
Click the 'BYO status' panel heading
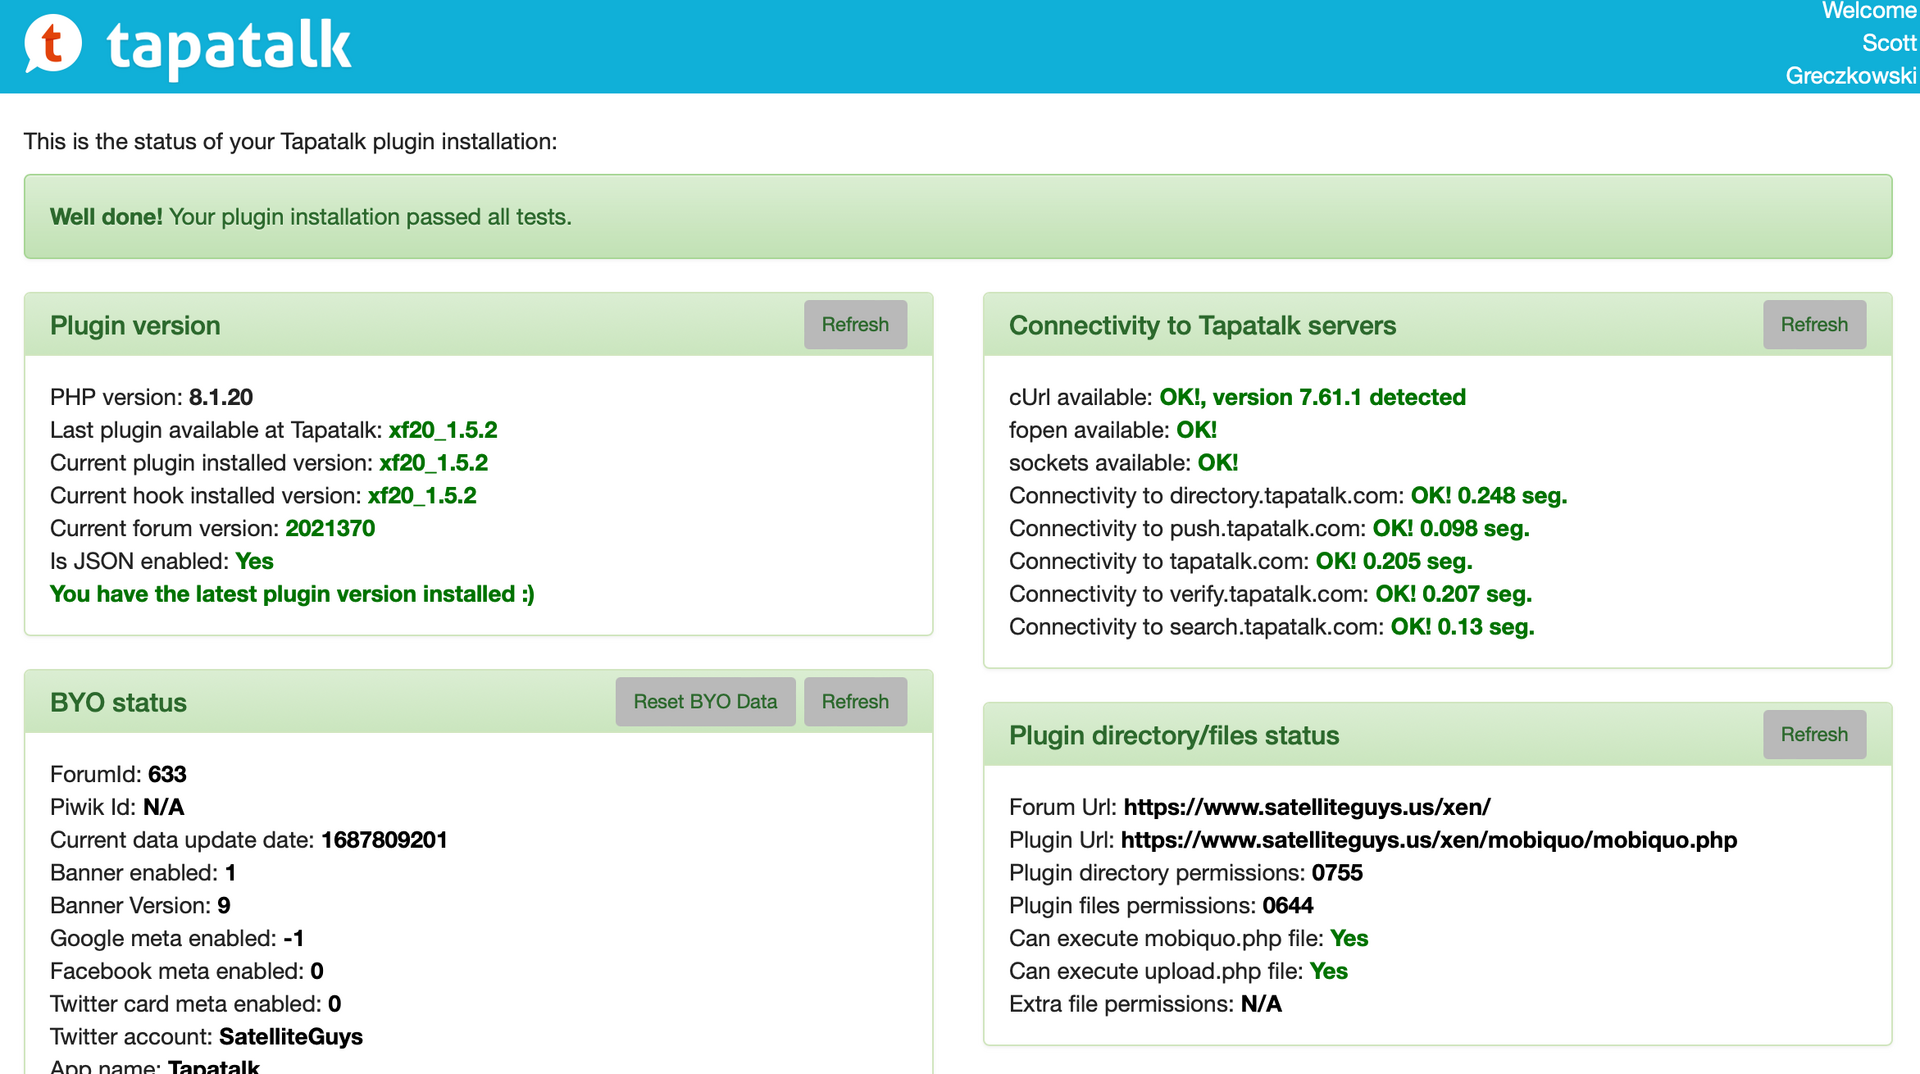click(x=118, y=703)
